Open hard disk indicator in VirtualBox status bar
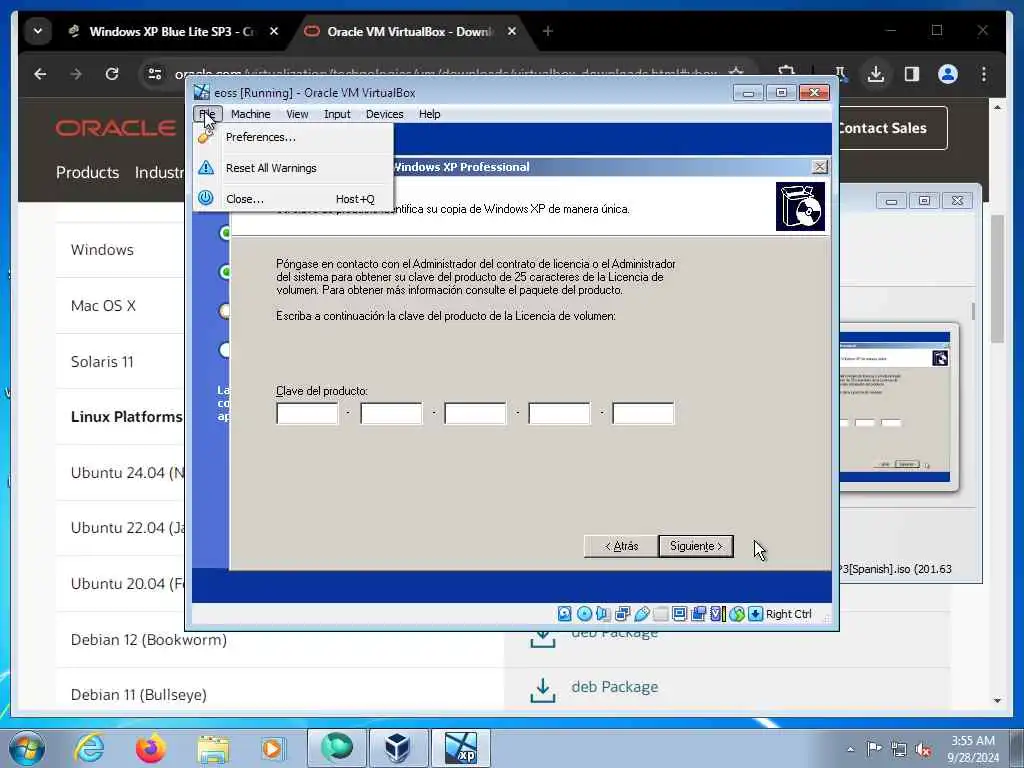Screen dimensions: 1024x768 565,614
